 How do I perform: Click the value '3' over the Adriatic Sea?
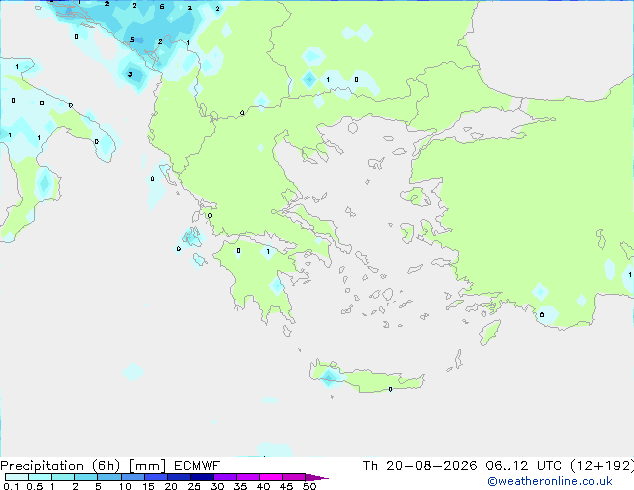tap(130, 74)
